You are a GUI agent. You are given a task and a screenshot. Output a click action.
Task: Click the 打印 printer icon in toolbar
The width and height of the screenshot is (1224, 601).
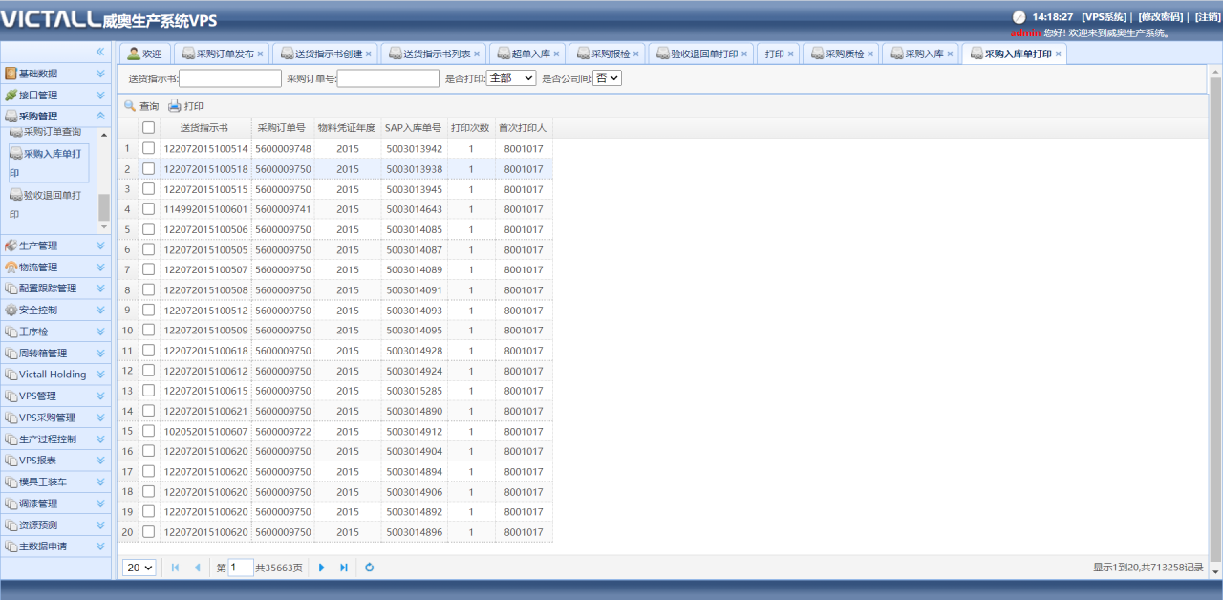click(x=175, y=106)
